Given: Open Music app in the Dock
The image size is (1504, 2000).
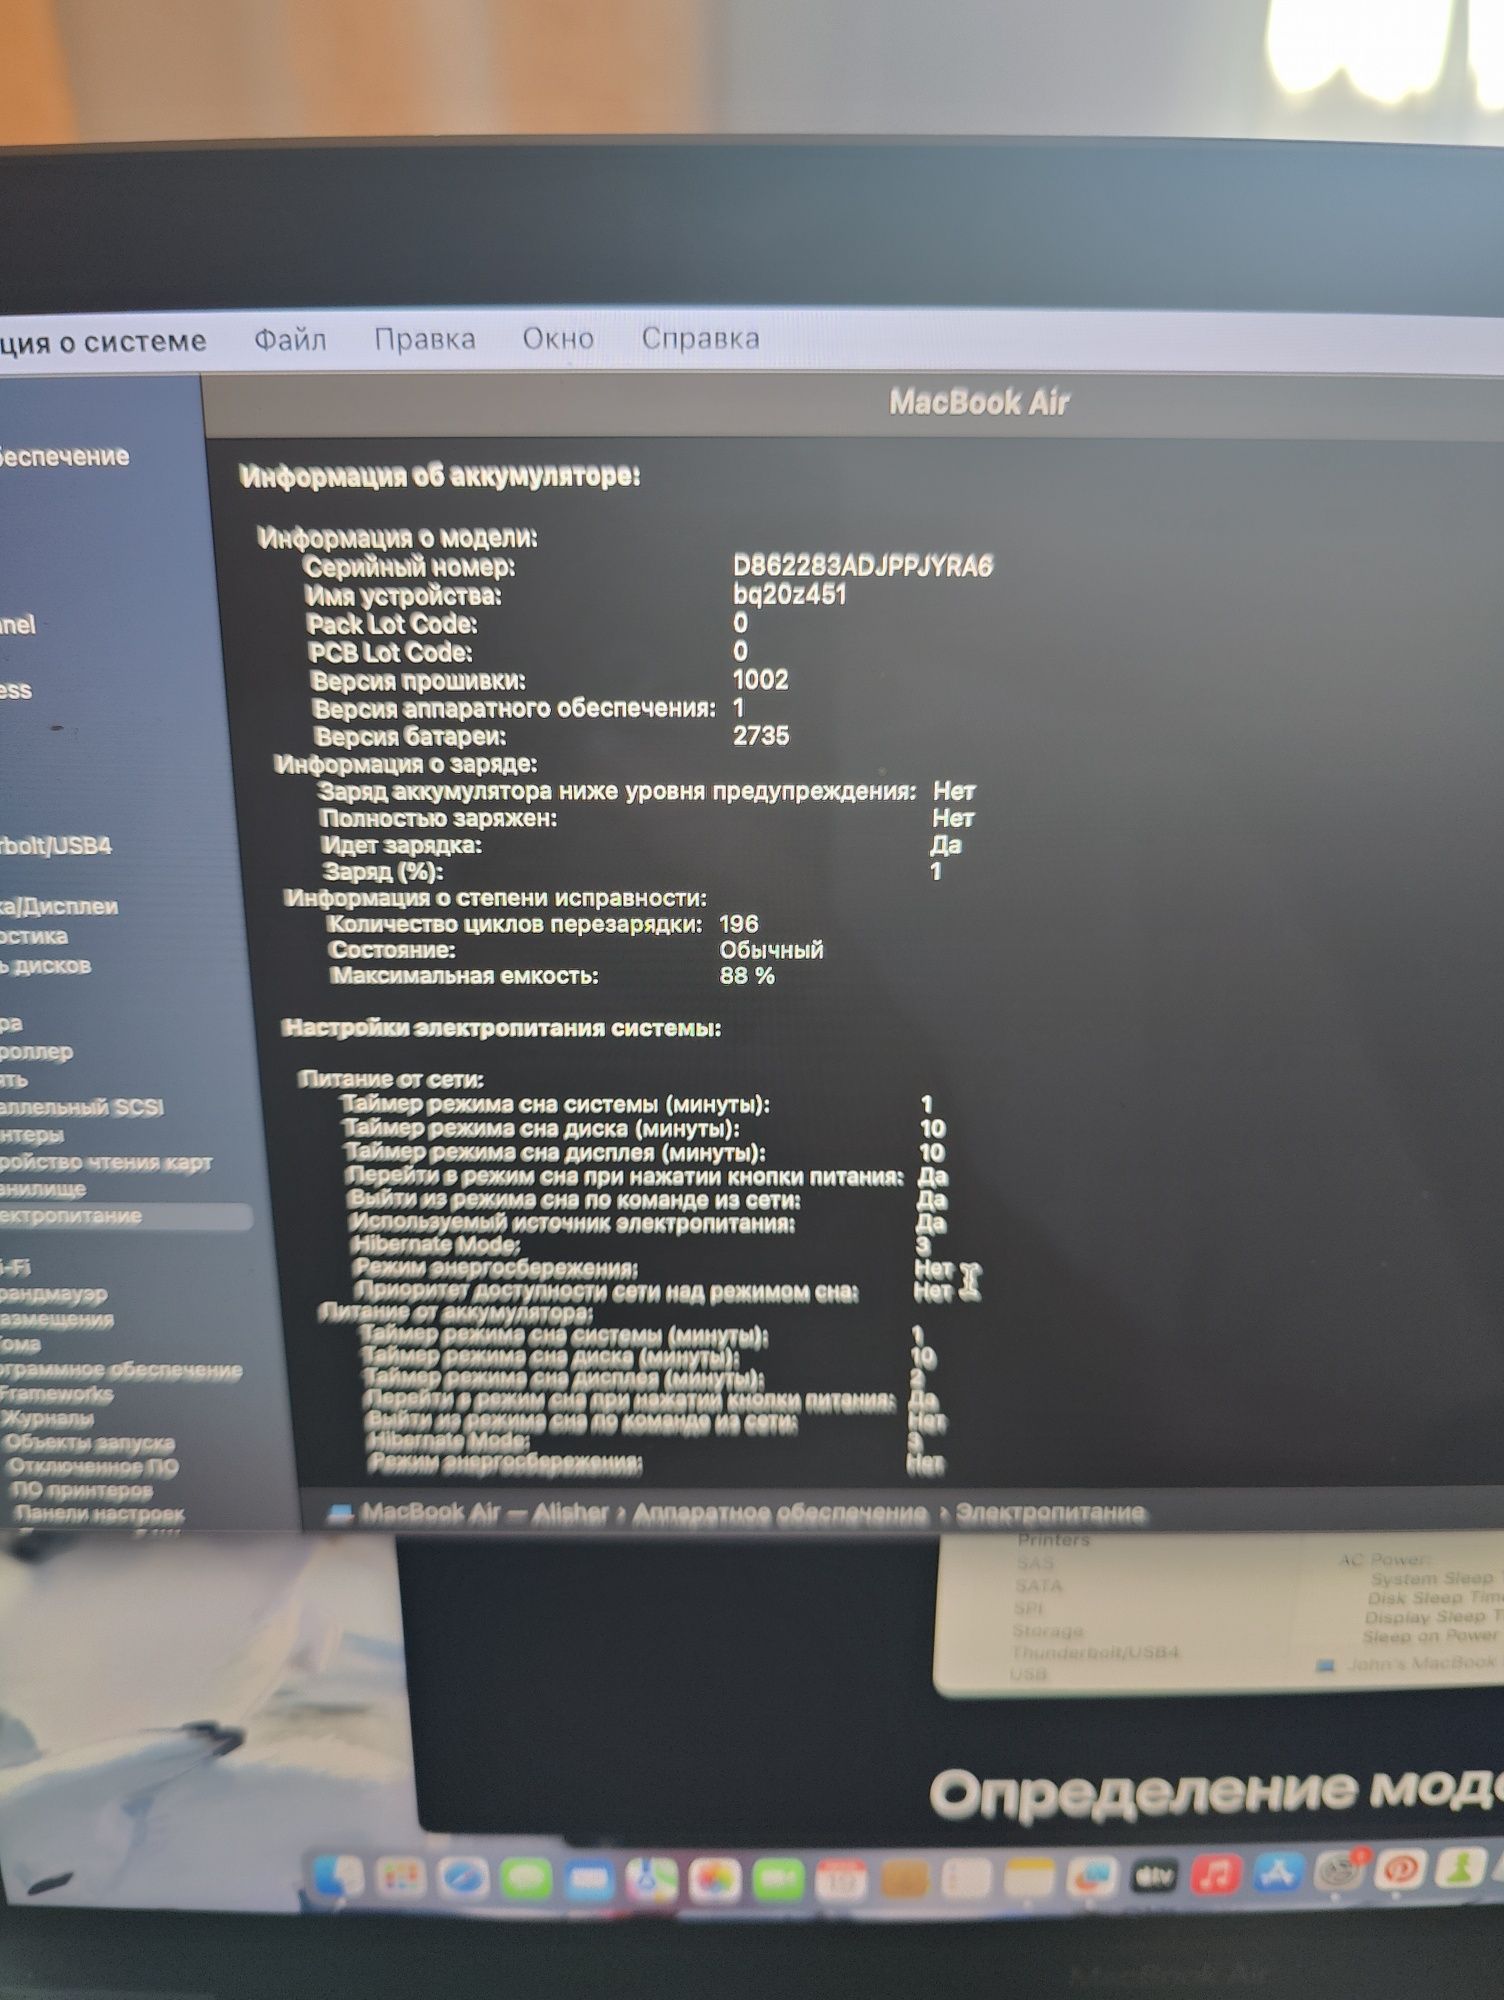Looking at the screenshot, I should coord(1217,1875).
